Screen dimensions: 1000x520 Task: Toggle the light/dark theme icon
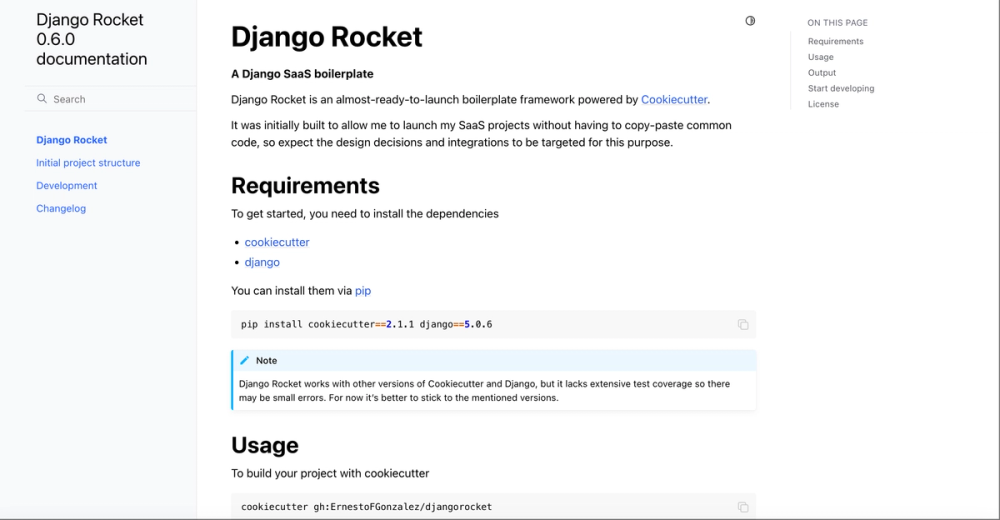point(750,21)
